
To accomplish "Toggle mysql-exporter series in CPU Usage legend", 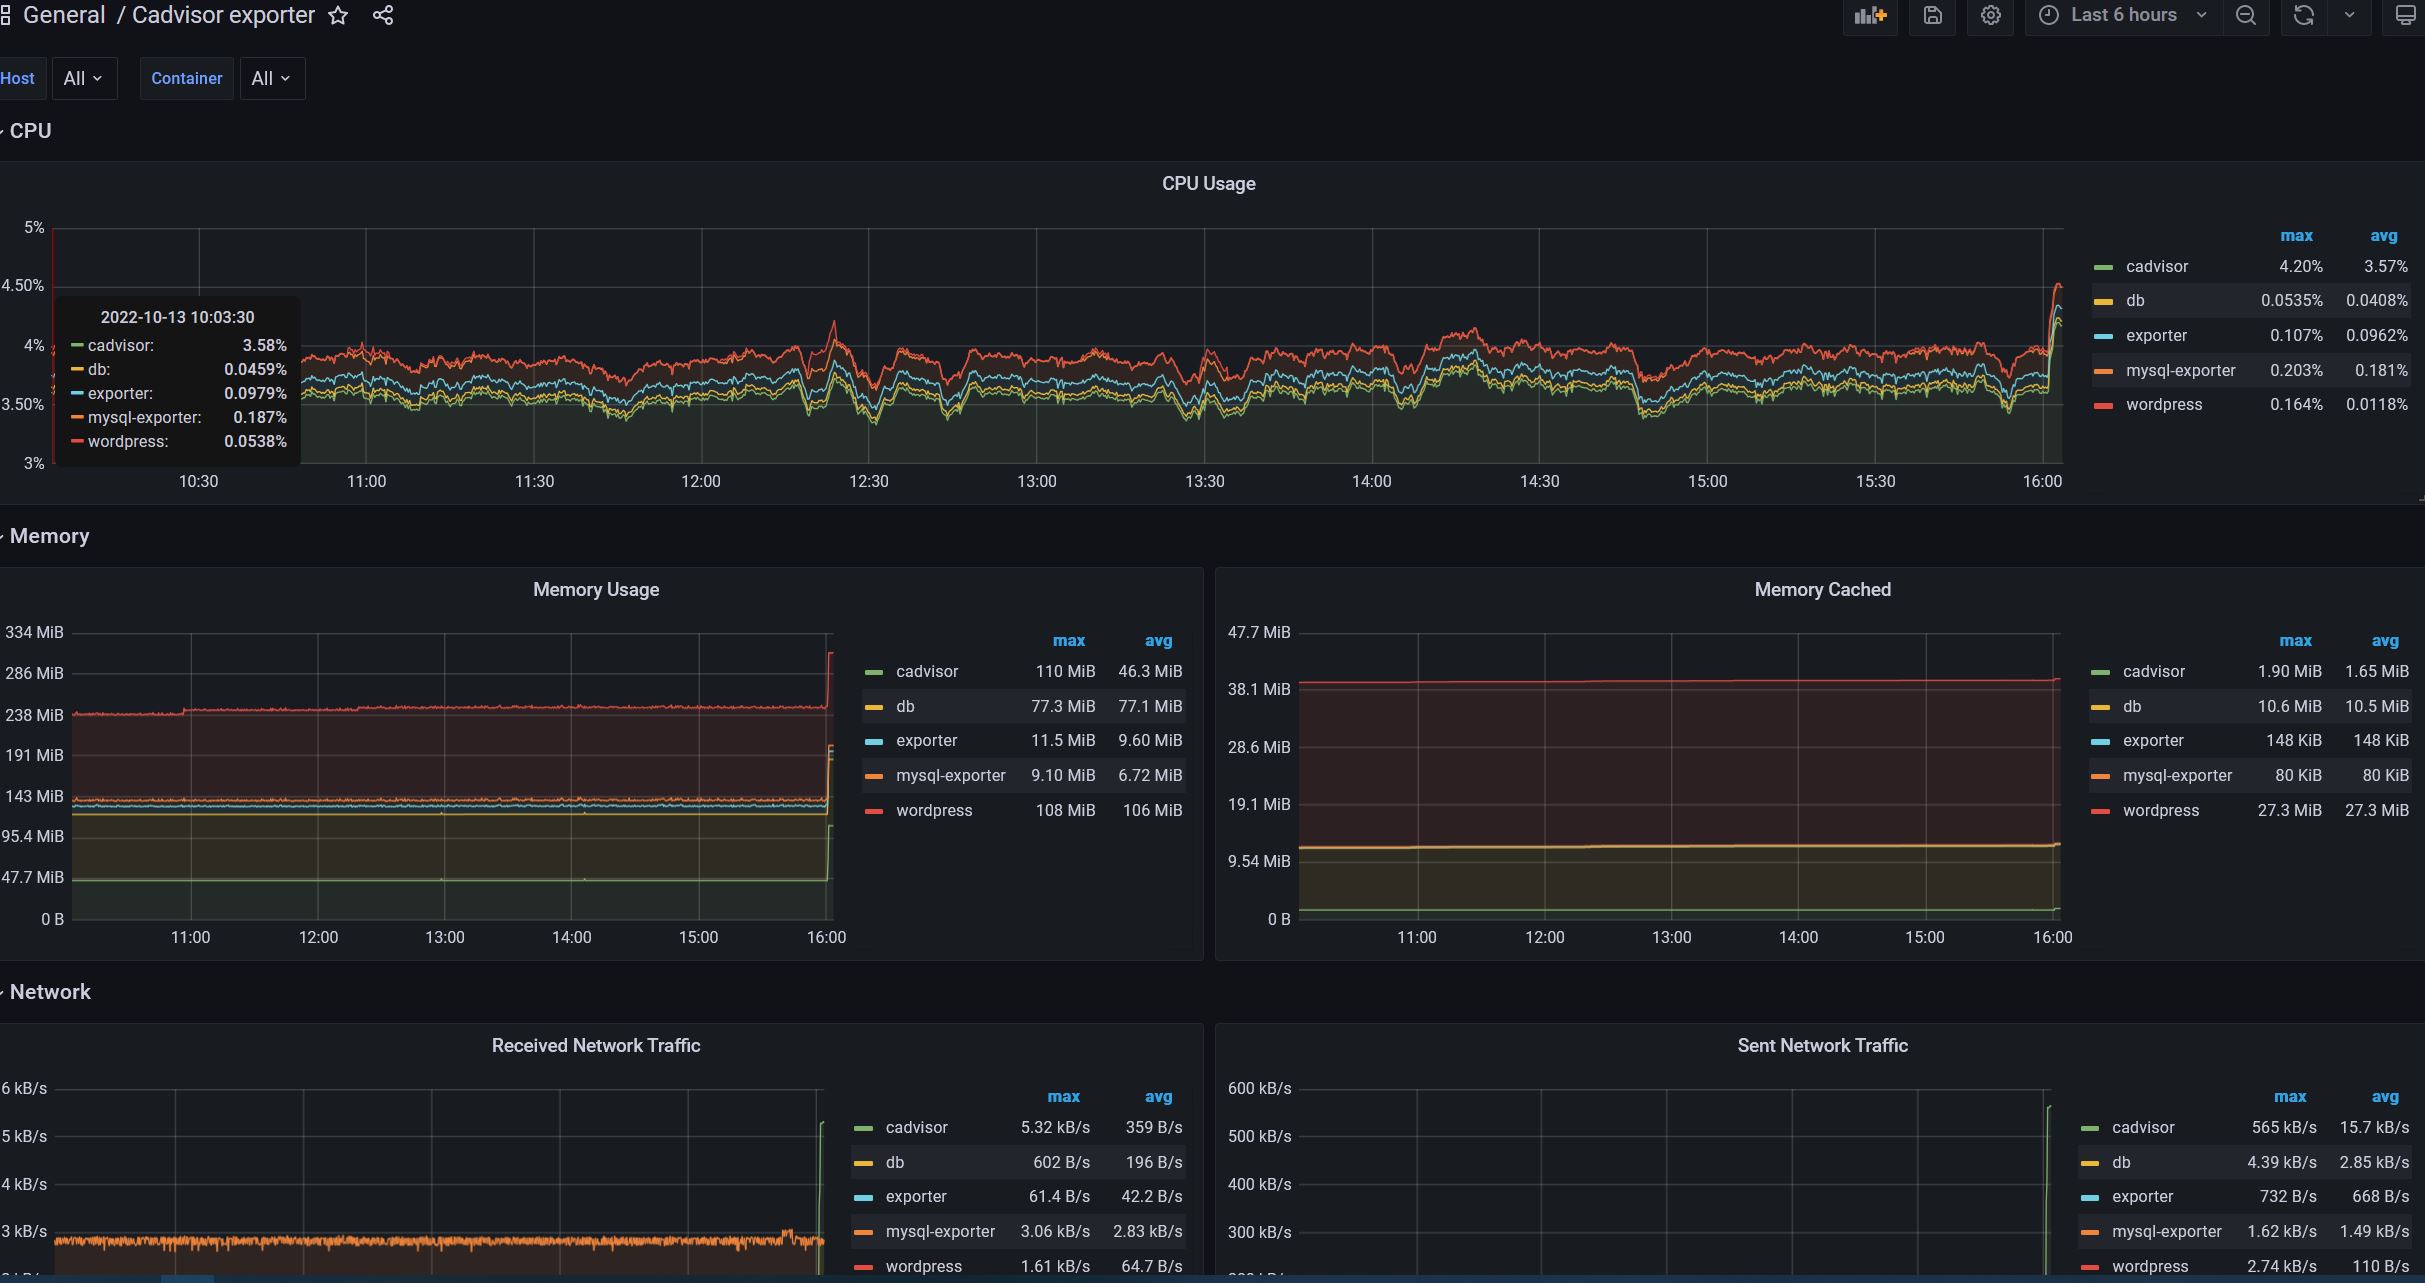I will coord(2180,371).
